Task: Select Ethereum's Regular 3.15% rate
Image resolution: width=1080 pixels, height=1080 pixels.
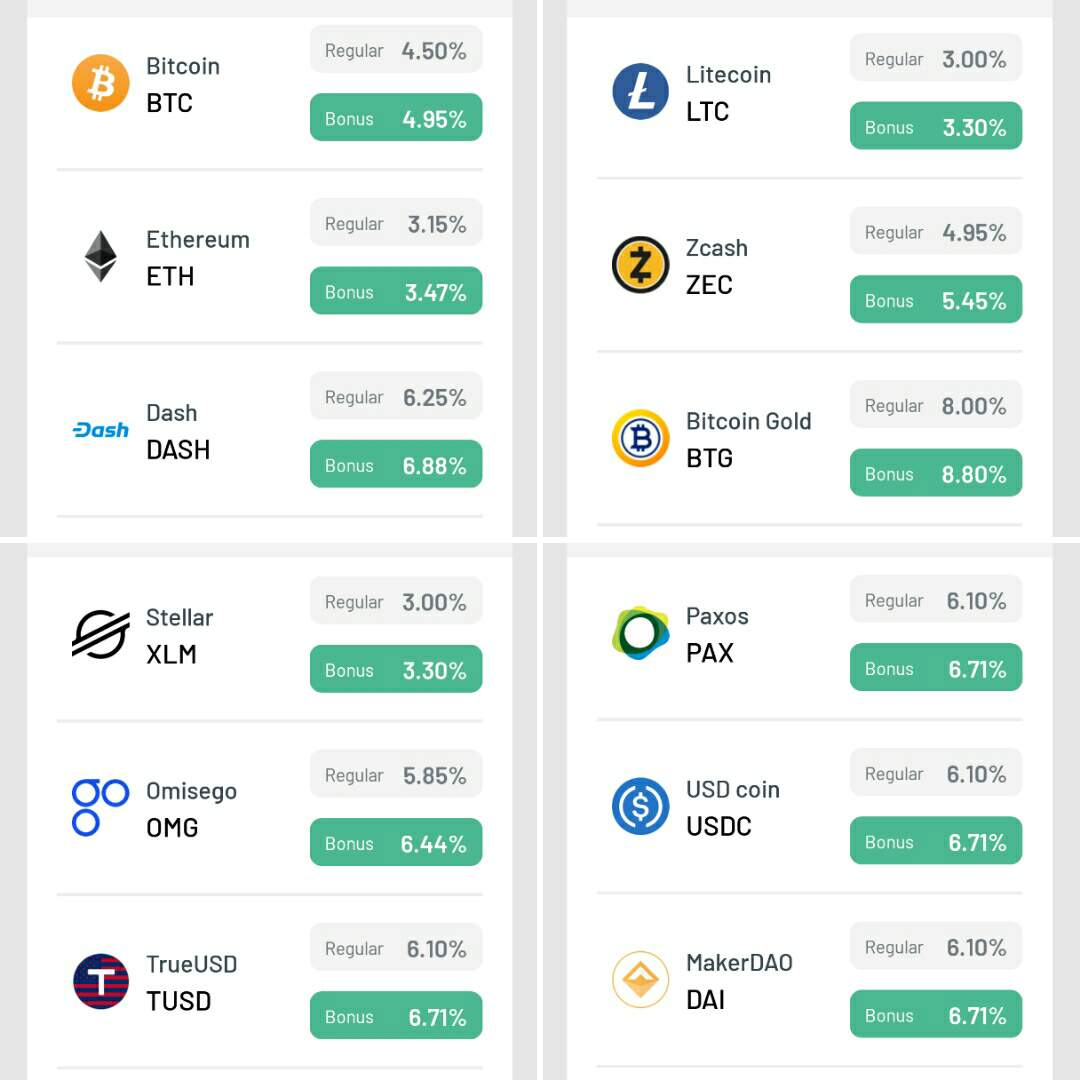Action: (396, 223)
